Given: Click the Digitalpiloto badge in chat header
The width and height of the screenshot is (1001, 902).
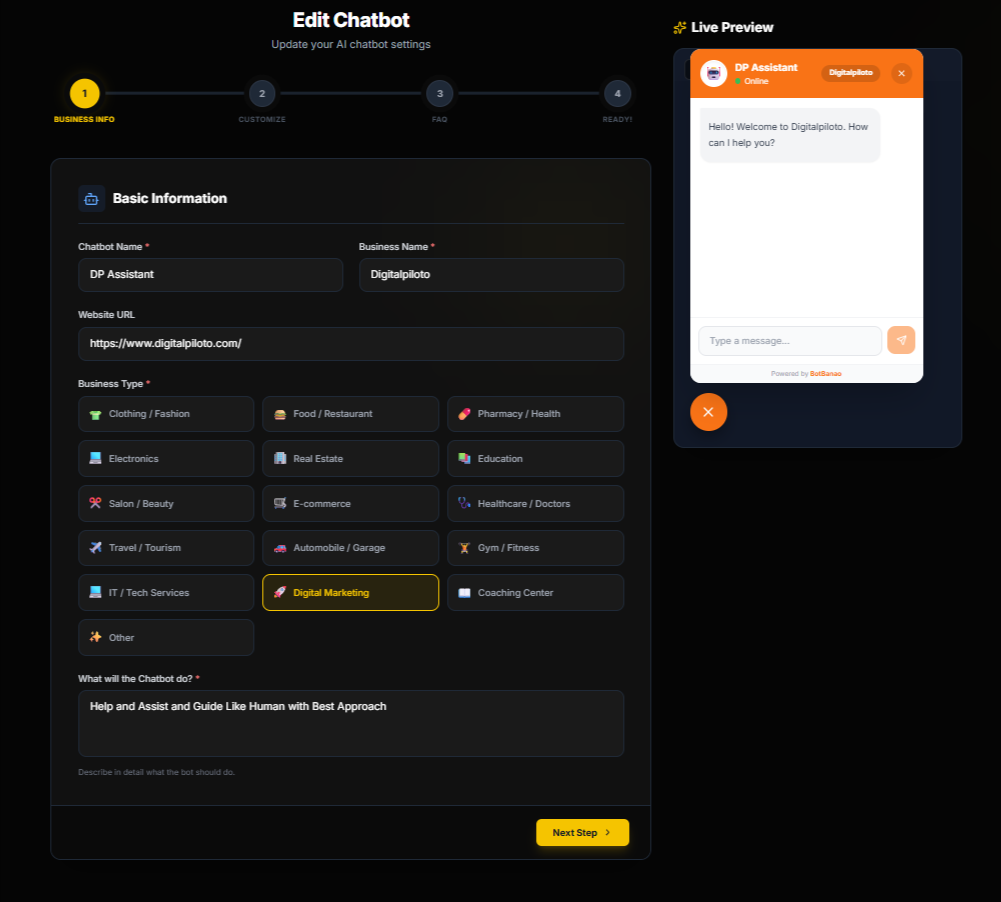Looking at the screenshot, I should click(x=850, y=73).
